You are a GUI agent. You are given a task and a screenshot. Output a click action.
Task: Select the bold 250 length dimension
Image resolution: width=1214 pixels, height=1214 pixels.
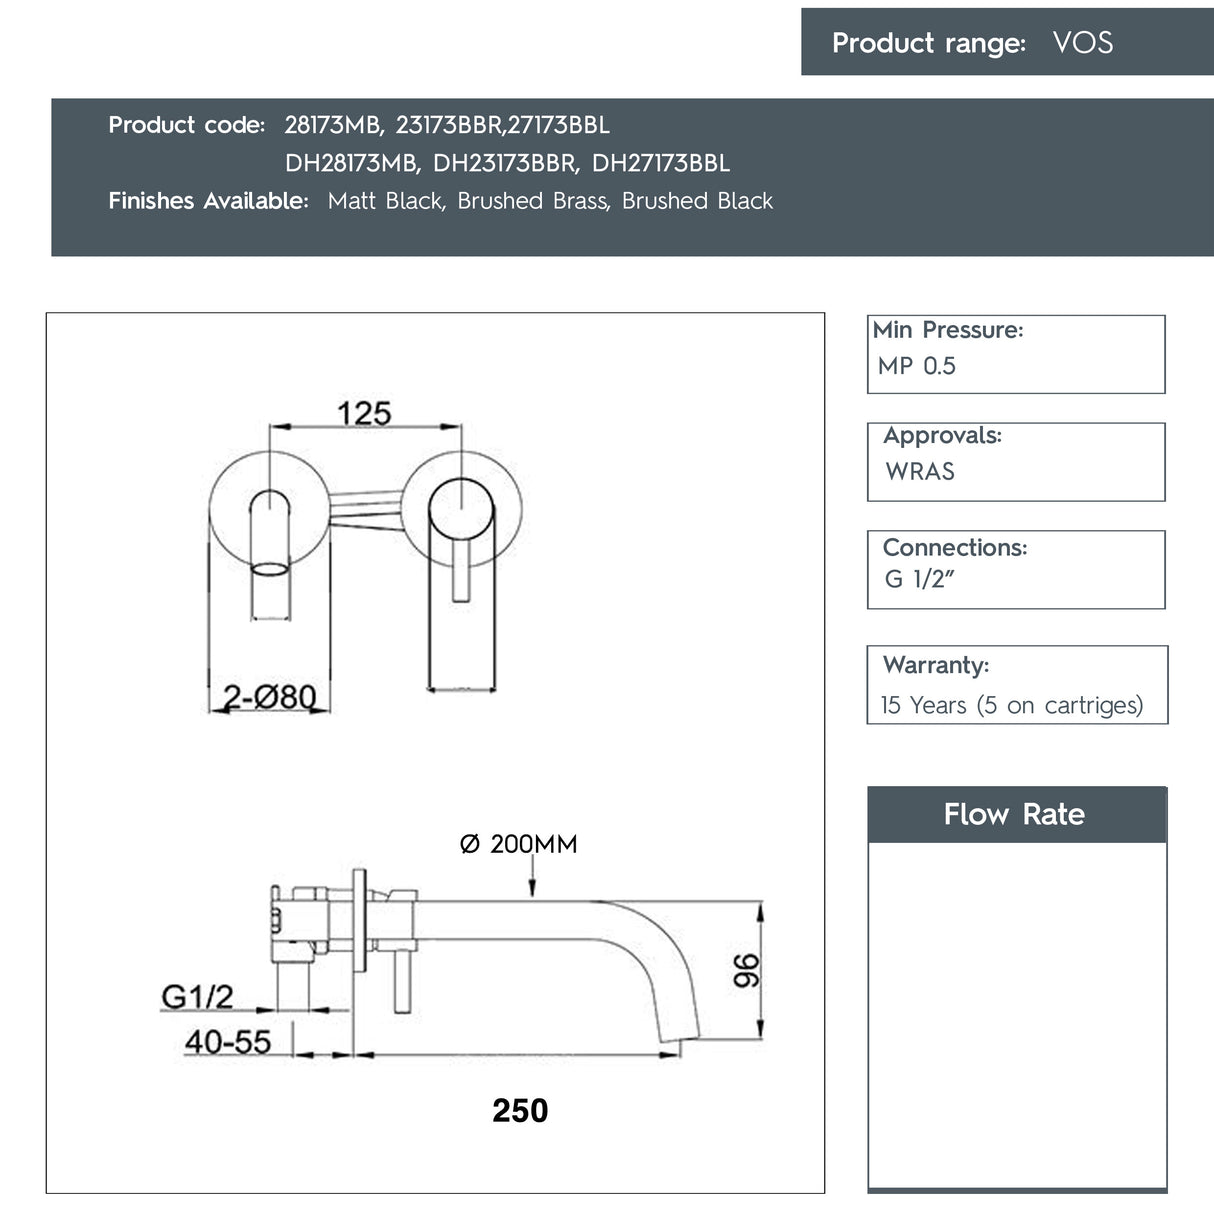coord(520,1110)
